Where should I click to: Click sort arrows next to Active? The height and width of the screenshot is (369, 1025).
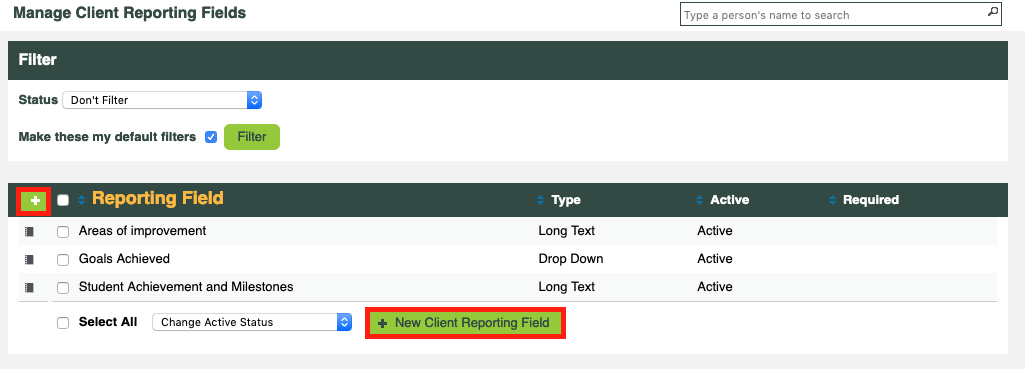click(x=700, y=200)
